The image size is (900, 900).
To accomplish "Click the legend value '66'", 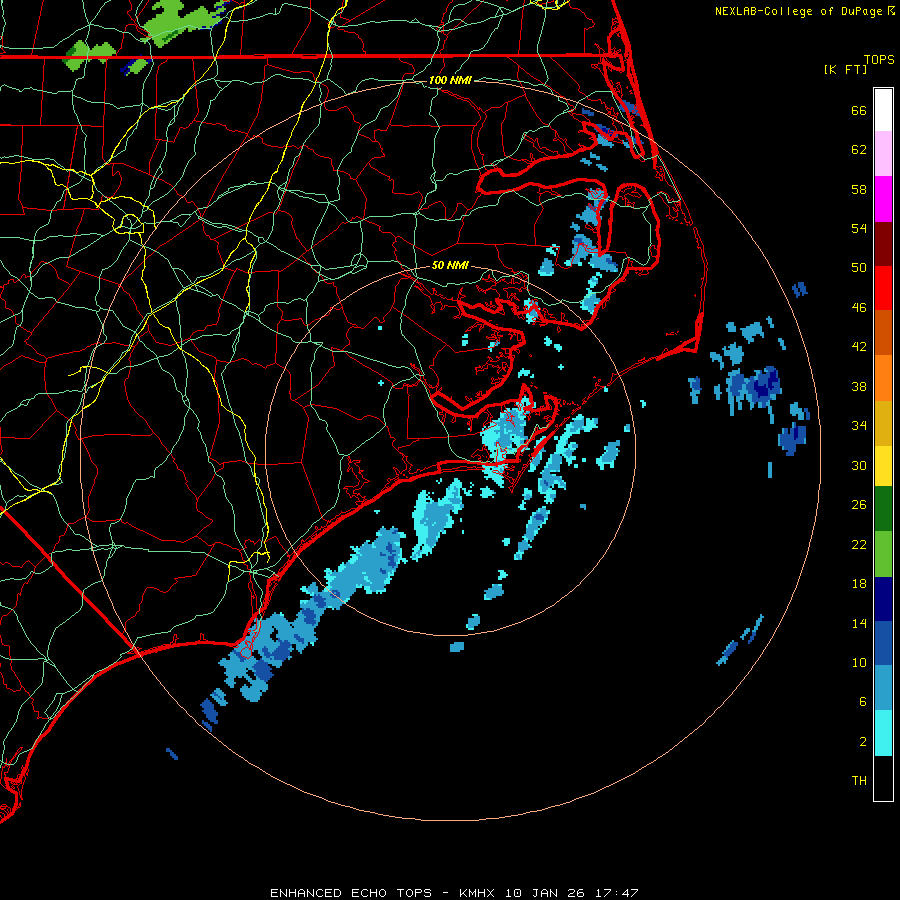I will coord(859,110).
